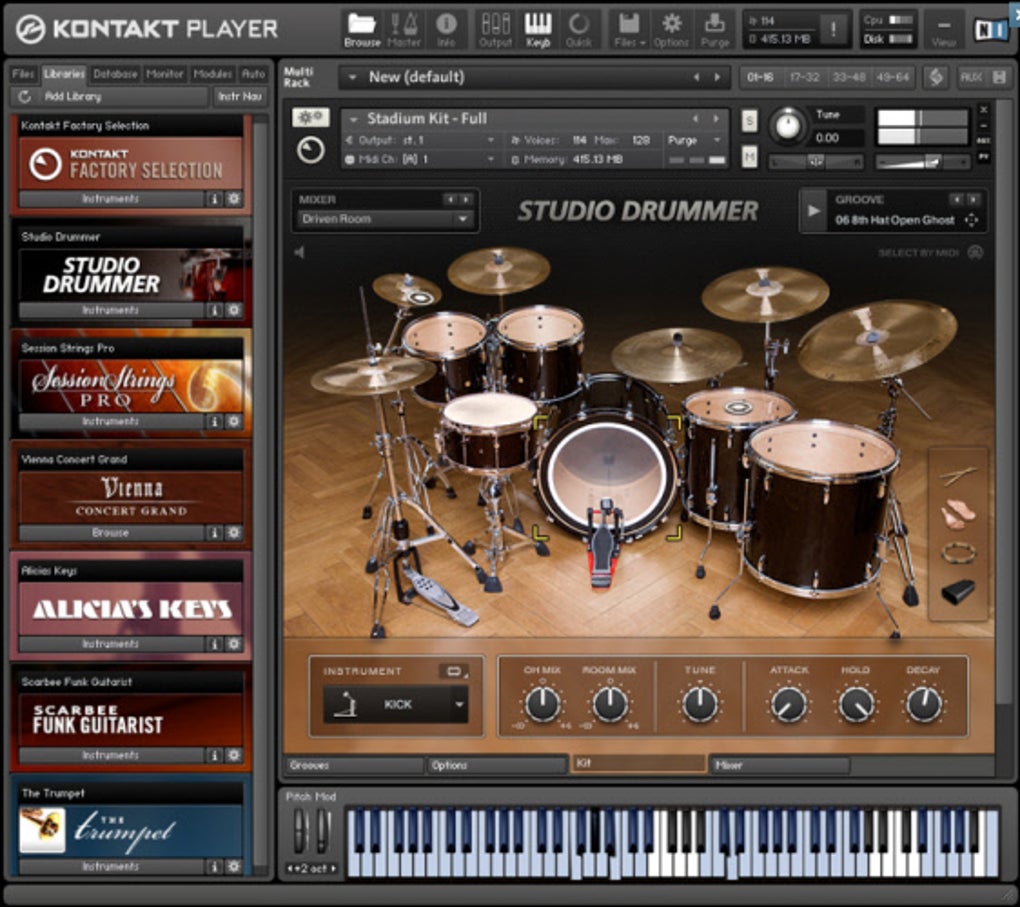This screenshot has width=1020, height=907.
Task: Click the Attack knob
Action: tap(789, 705)
